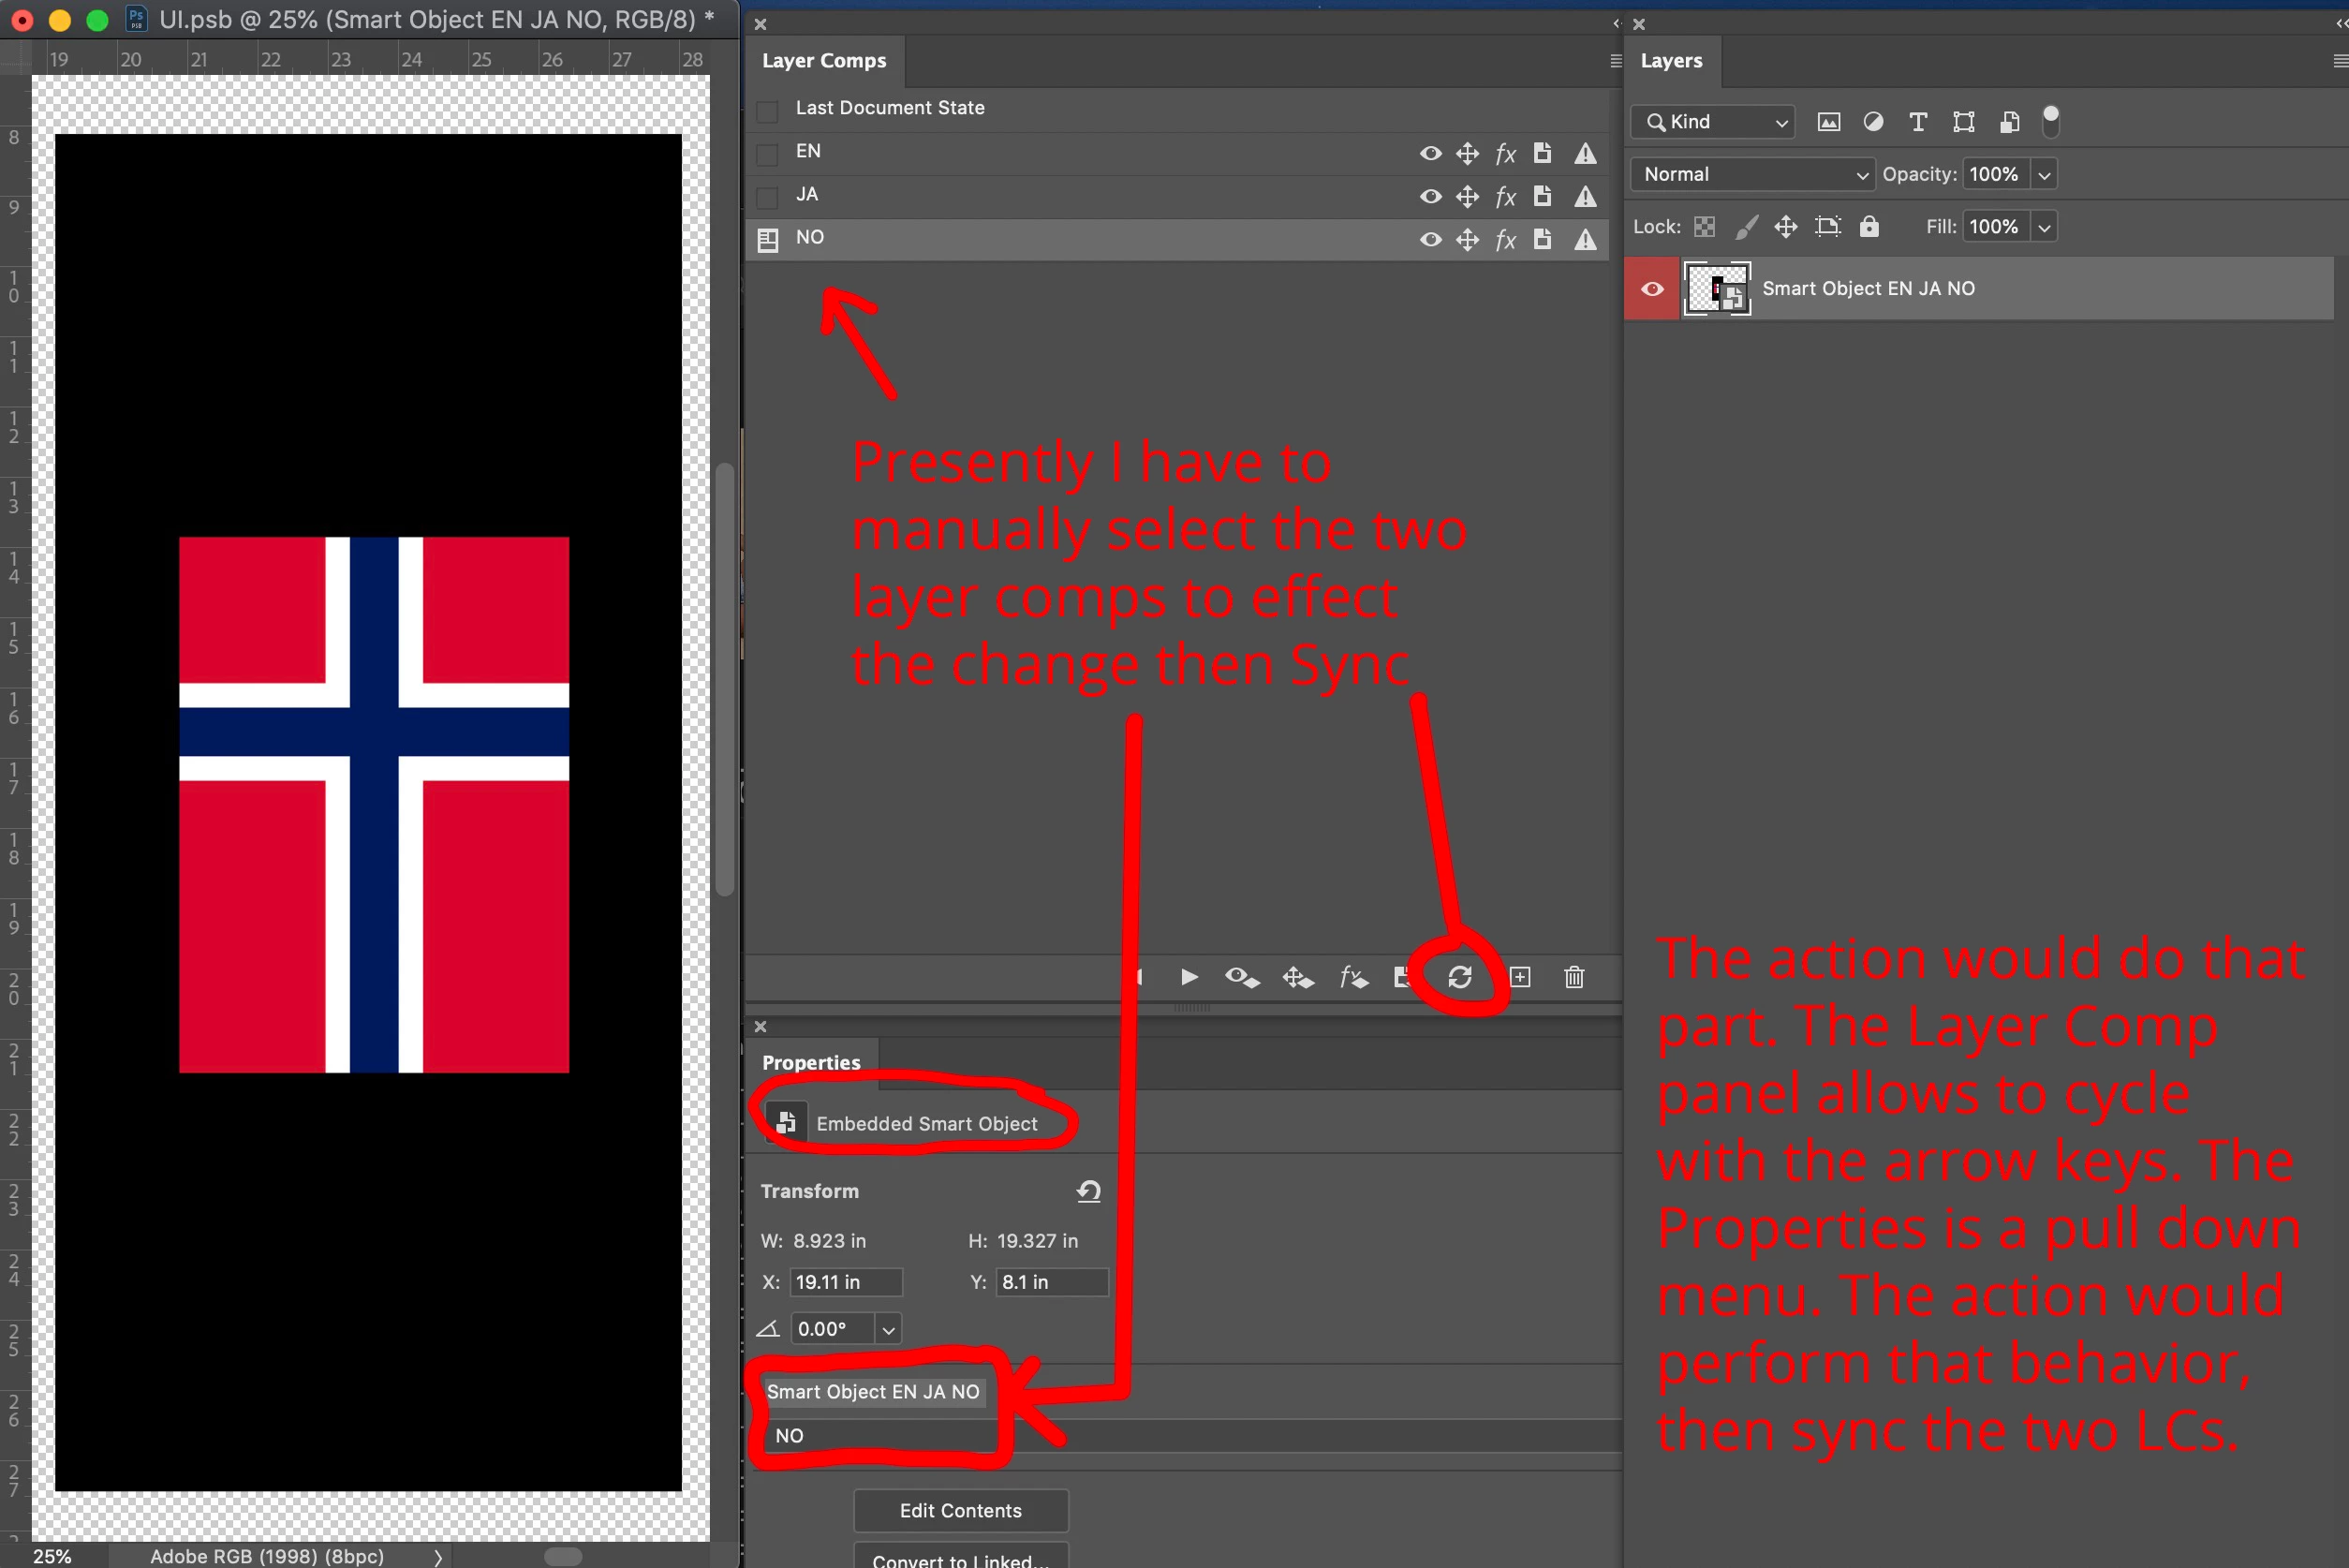Apply the EN layer comp checkbox
The width and height of the screenshot is (2349, 1568).
767,154
